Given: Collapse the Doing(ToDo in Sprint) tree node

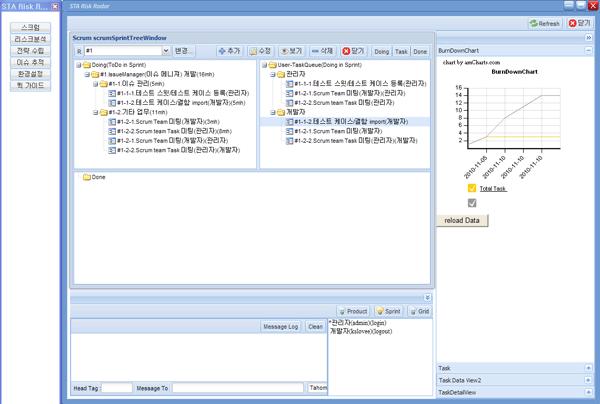Looking at the screenshot, I should (79, 66).
